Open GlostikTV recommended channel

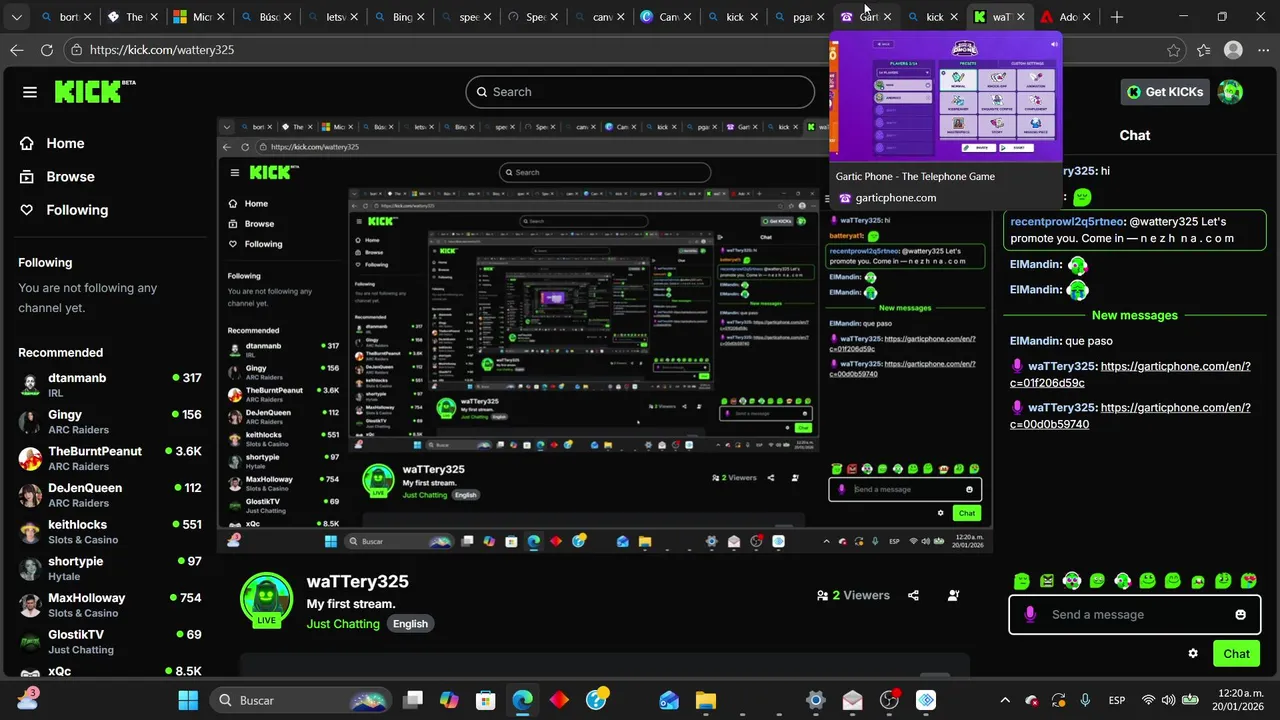(x=110, y=642)
